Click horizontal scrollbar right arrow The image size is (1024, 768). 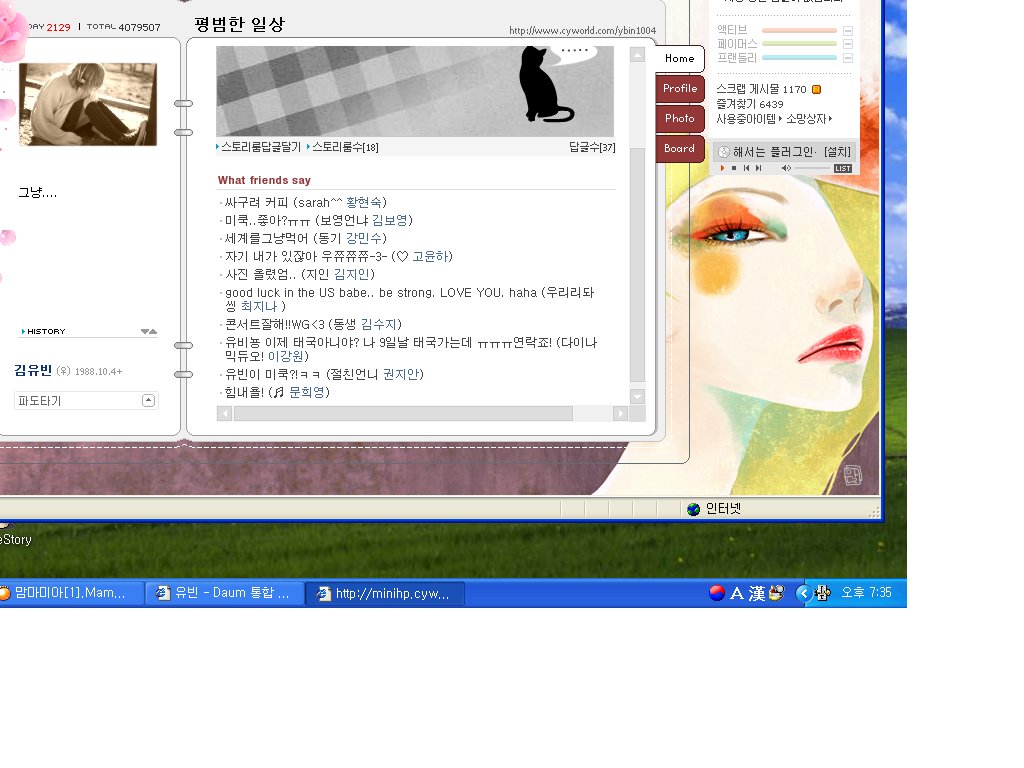(x=620, y=413)
